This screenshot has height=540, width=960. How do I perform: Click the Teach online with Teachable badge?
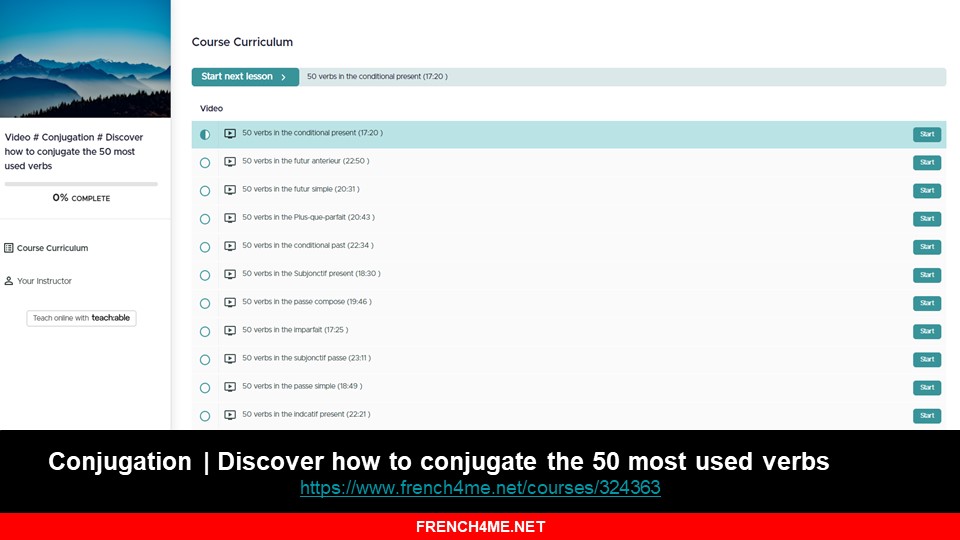(x=81, y=318)
